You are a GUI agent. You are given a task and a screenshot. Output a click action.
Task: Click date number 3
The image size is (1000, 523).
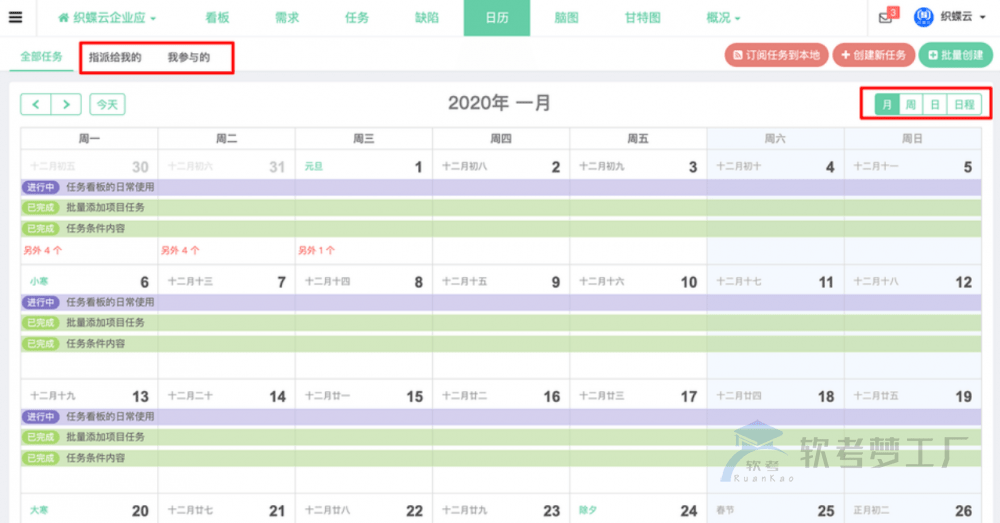(x=693, y=167)
